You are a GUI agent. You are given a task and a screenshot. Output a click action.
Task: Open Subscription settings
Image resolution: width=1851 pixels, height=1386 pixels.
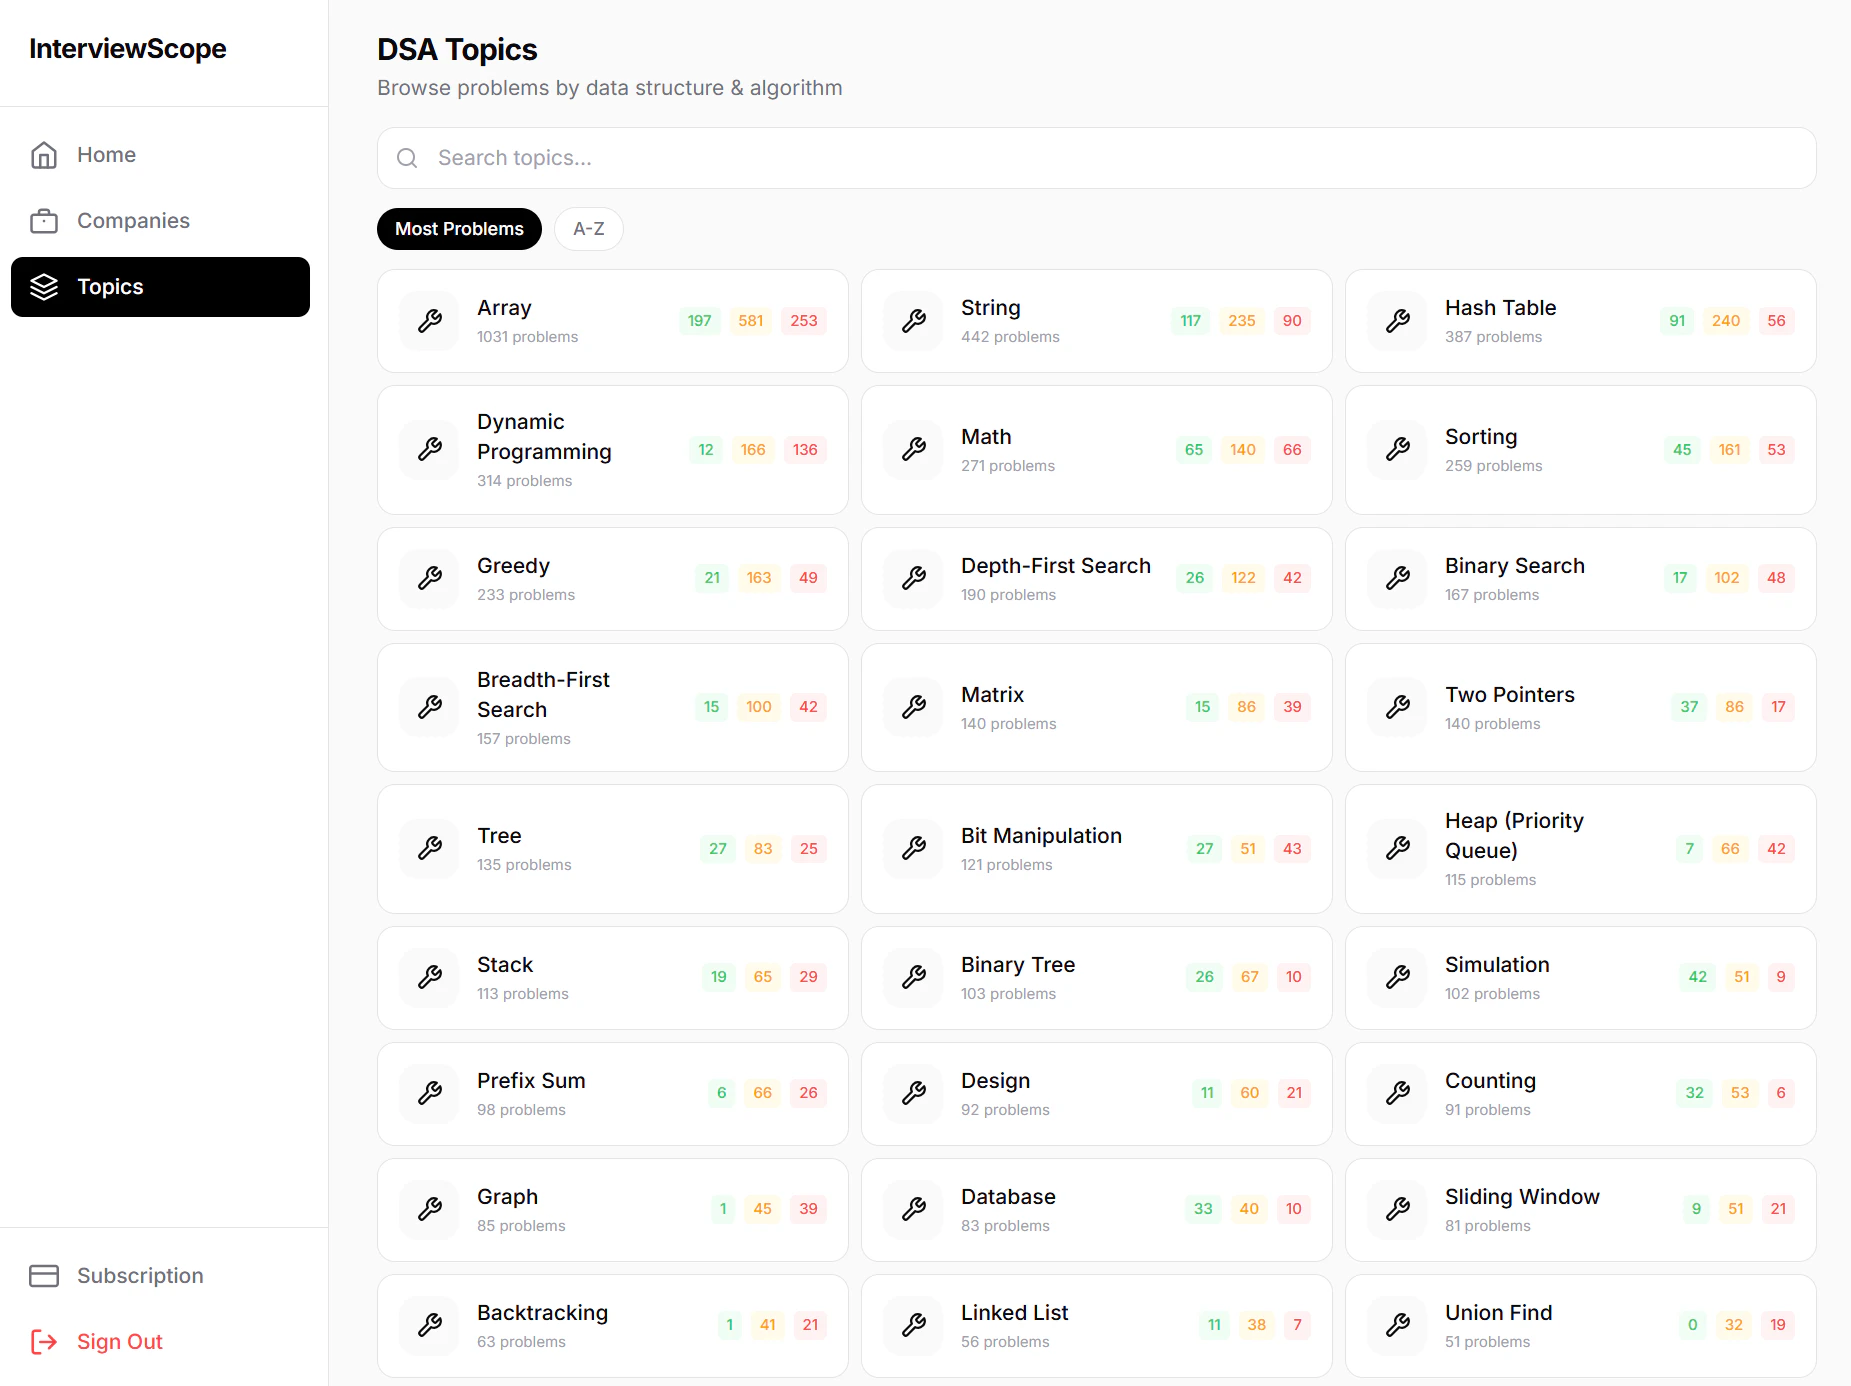click(160, 1276)
